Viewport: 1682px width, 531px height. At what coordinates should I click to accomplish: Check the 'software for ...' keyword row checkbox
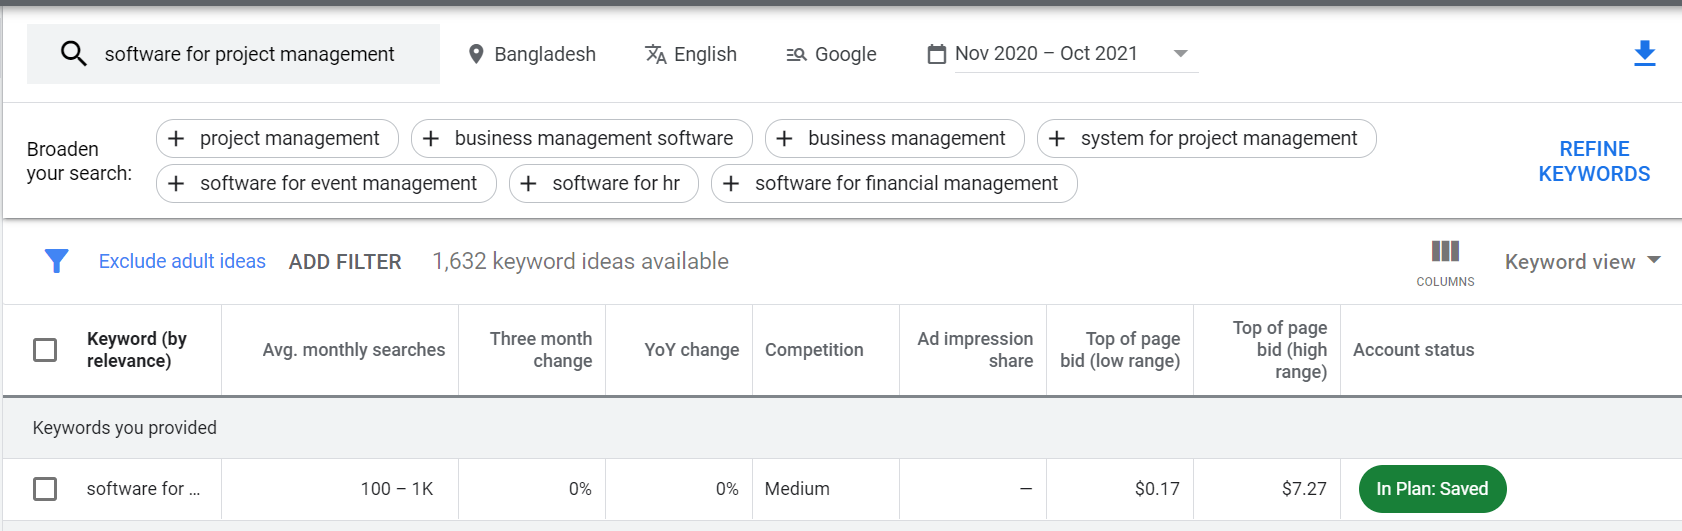tap(45, 489)
